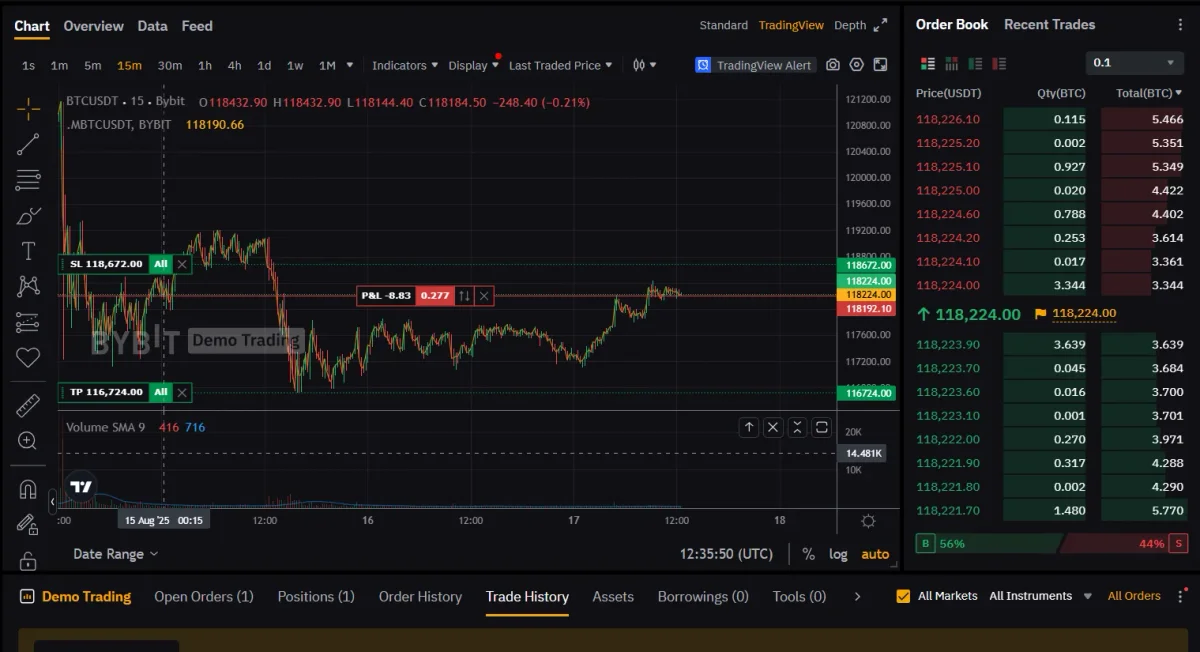Open the Last Traded Price dropdown
This screenshot has height=652, width=1200.
[561, 65]
